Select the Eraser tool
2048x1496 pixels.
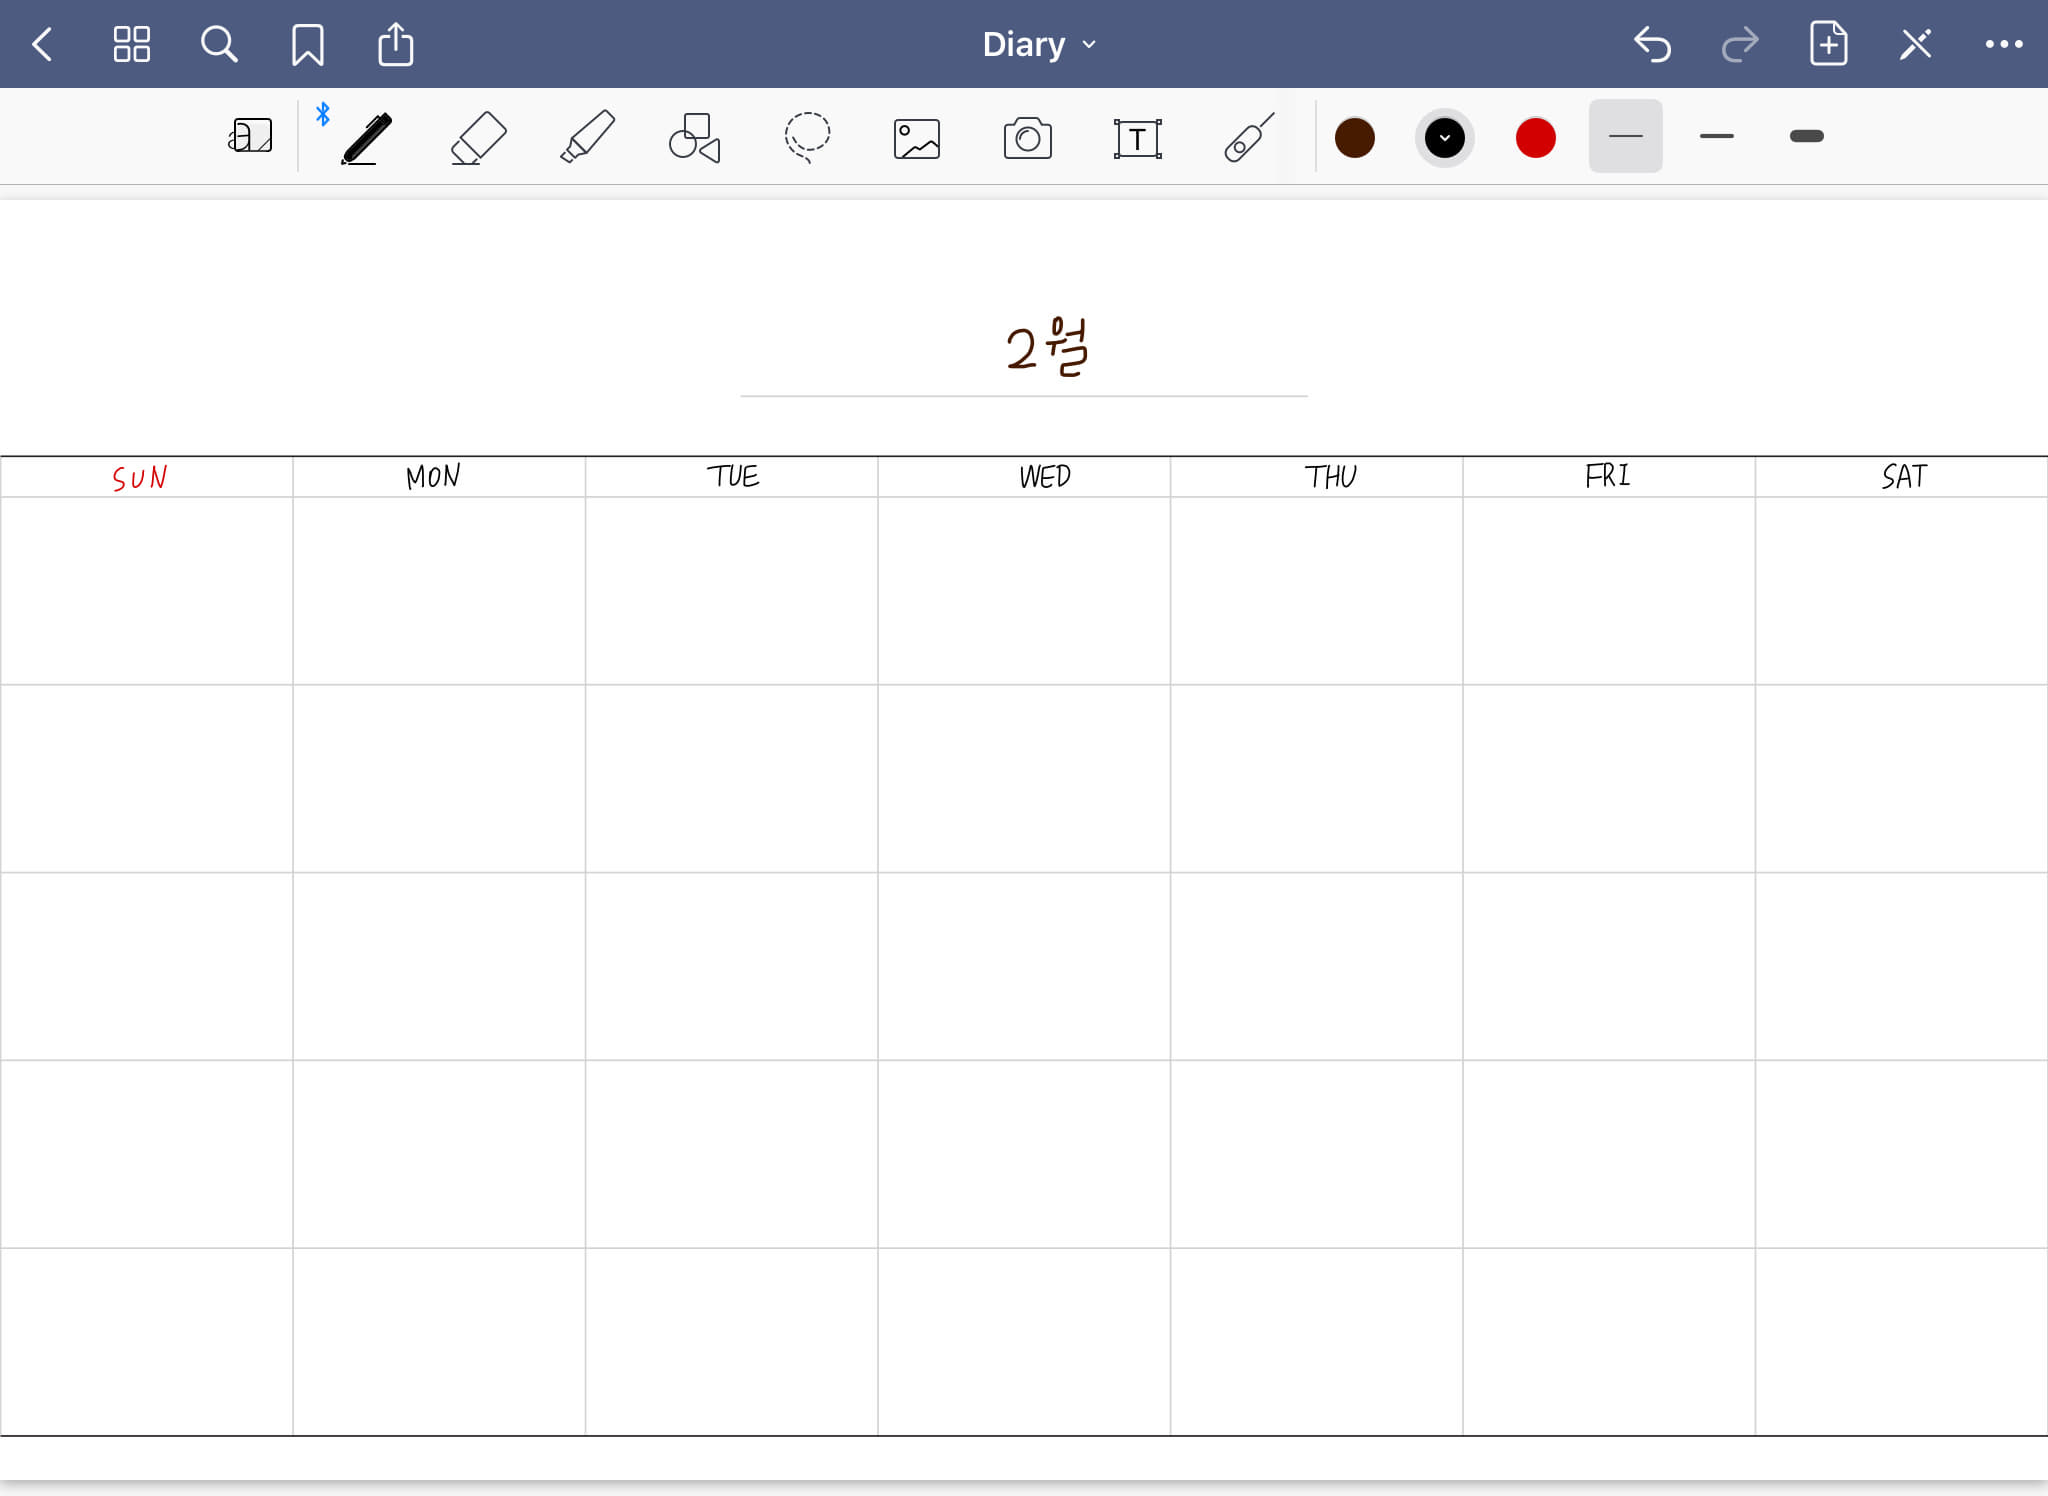coord(478,138)
